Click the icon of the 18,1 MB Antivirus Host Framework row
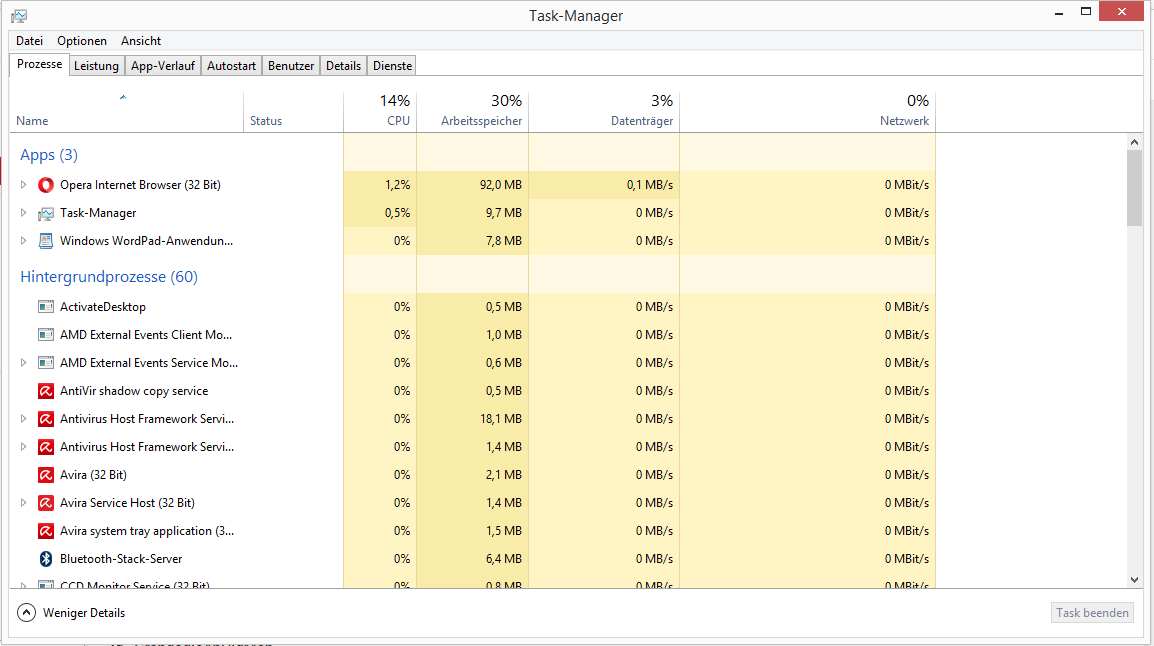This screenshot has width=1154, height=646. [46, 419]
